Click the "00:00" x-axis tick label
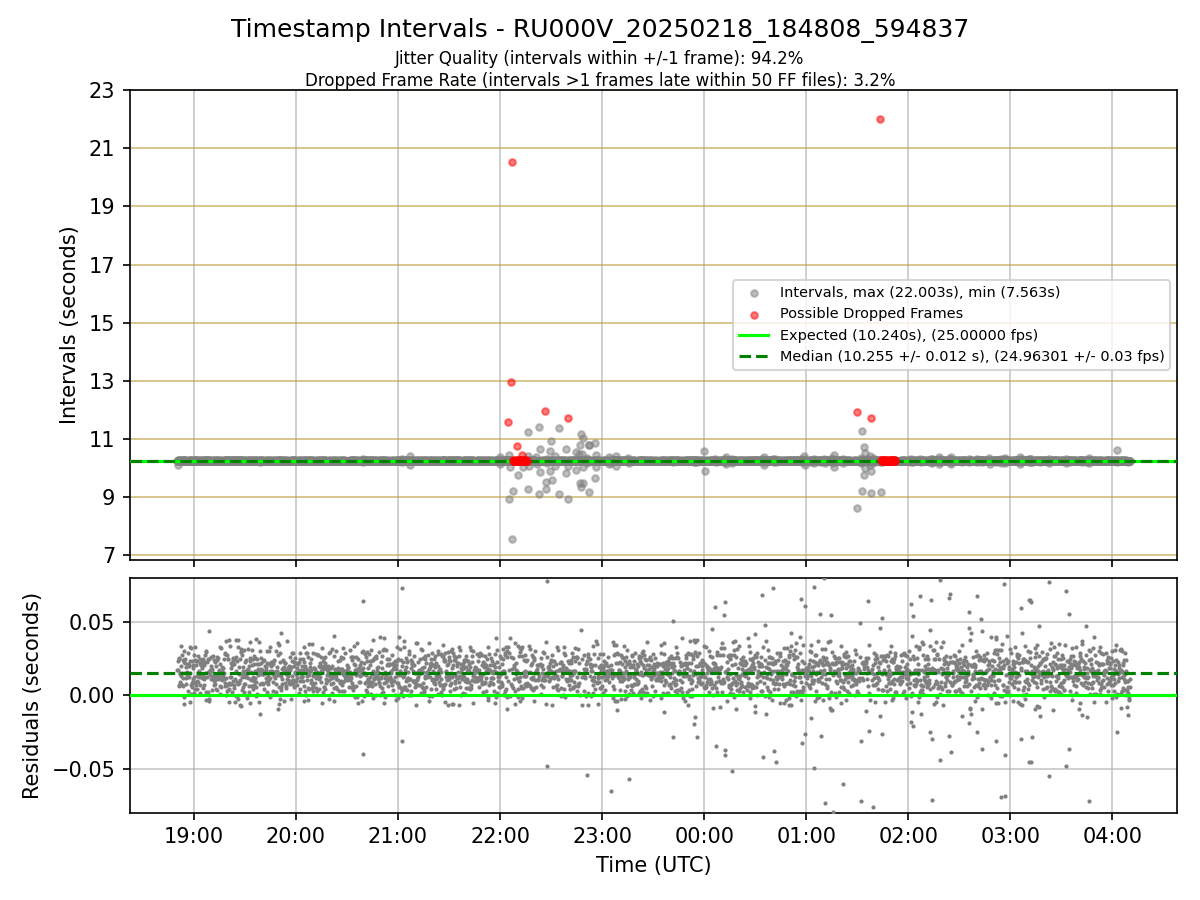 pyautogui.click(x=704, y=835)
